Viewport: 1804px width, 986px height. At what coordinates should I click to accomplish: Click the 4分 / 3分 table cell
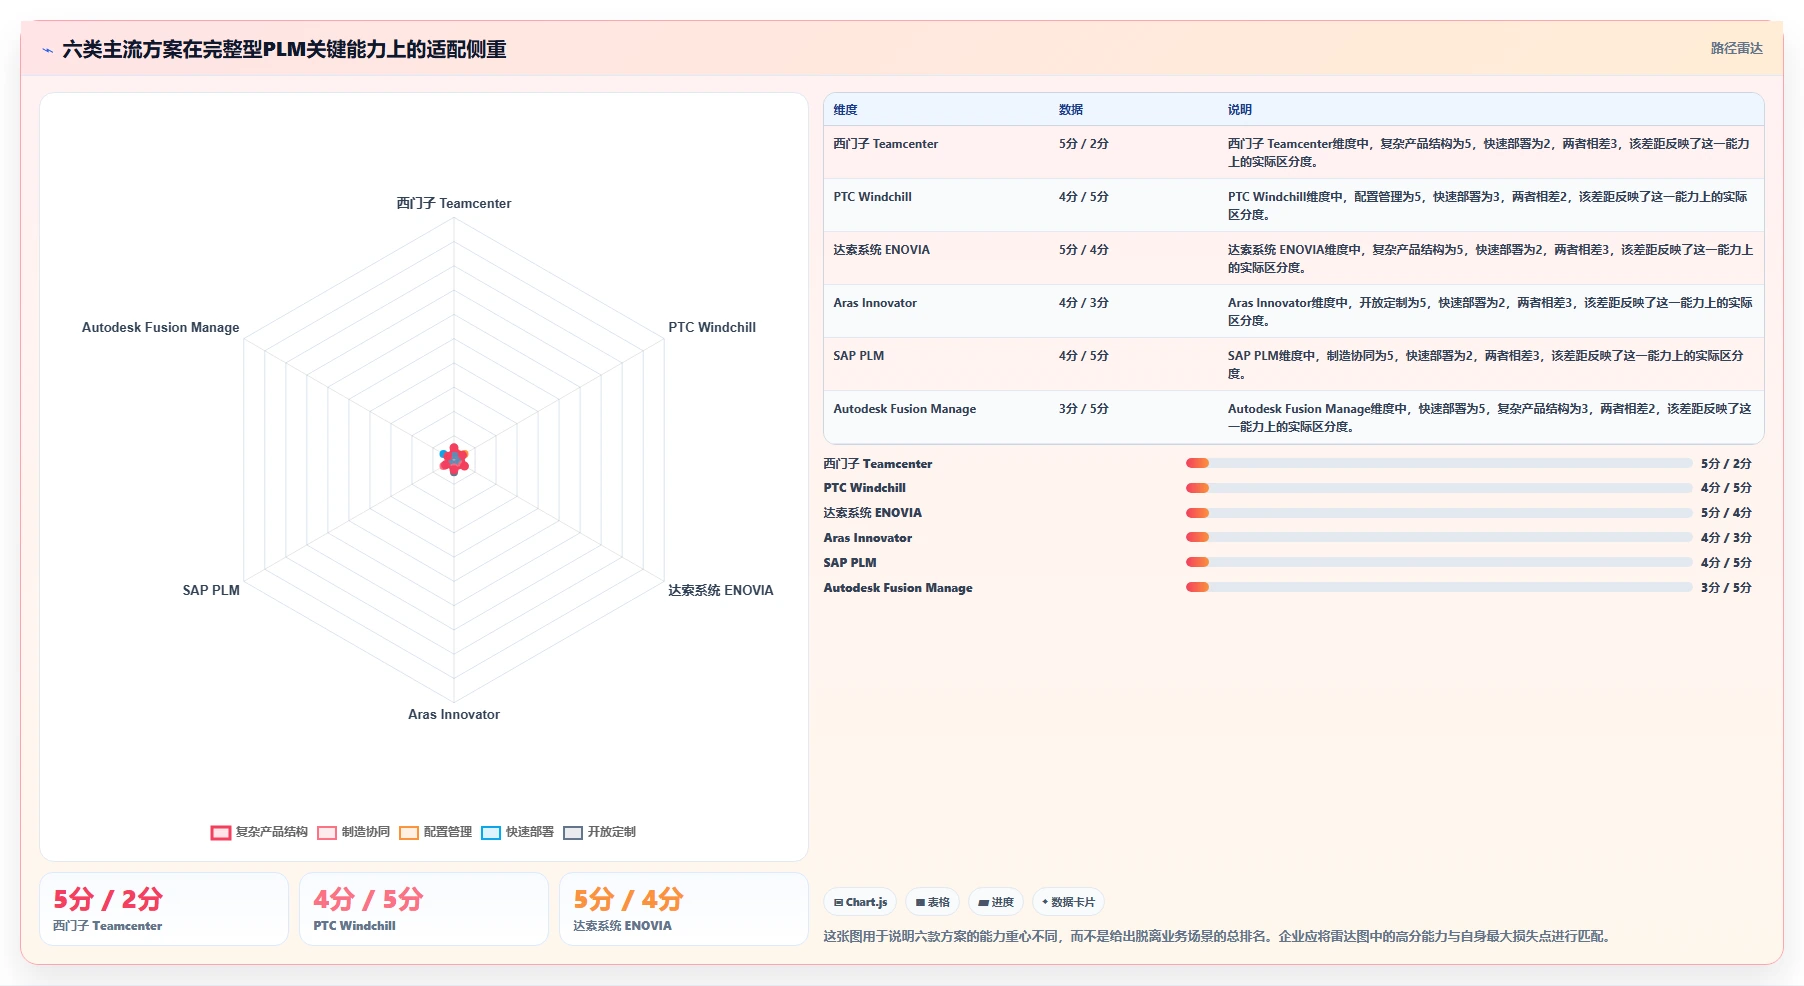[x=1084, y=303]
